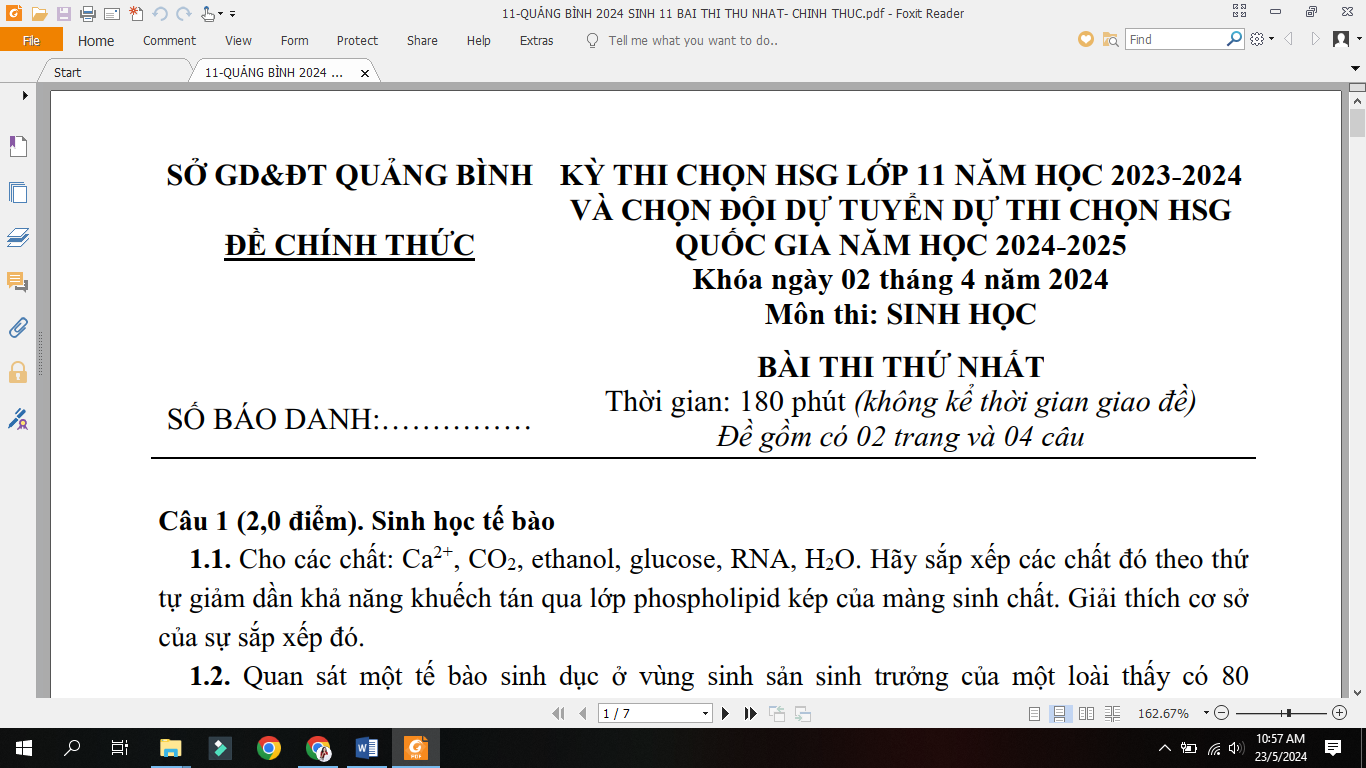Select continuous facing view mode
Image resolution: width=1366 pixels, height=768 pixels.
[x=1111, y=713]
